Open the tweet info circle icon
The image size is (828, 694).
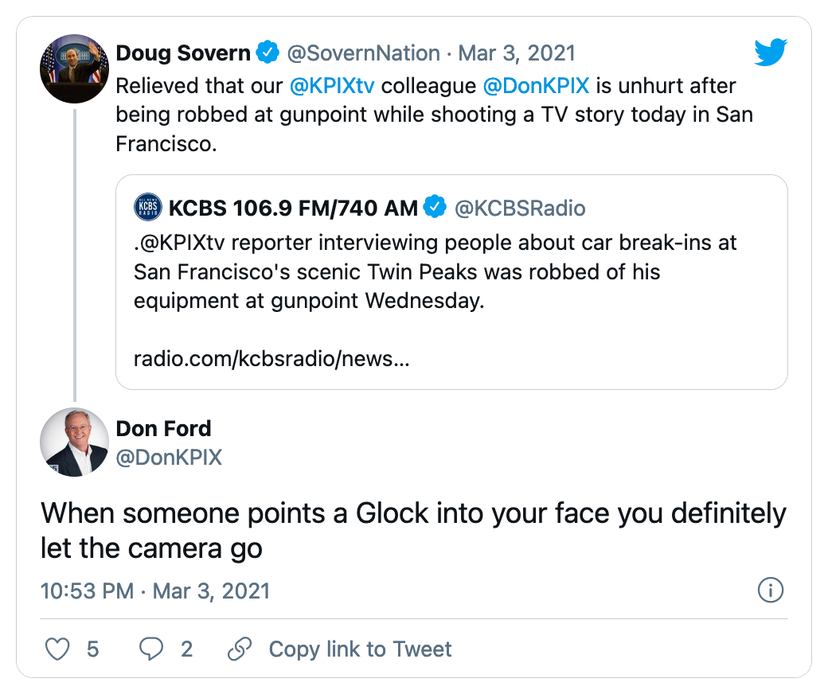pyautogui.click(x=770, y=590)
